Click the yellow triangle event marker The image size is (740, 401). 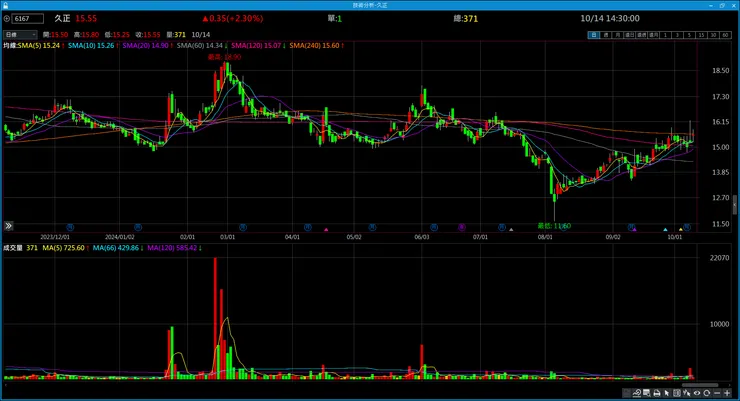point(680,229)
